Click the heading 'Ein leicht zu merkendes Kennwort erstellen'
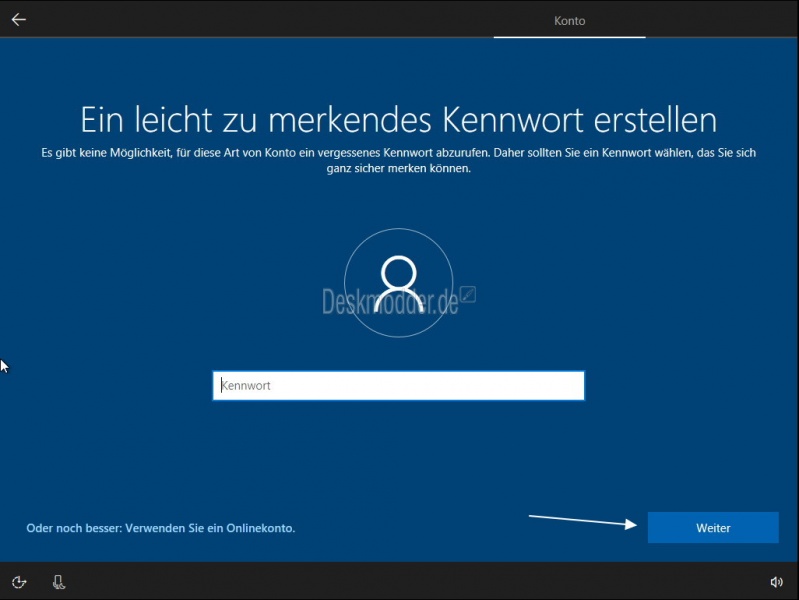The image size is (799, 600). click(398, 120)
